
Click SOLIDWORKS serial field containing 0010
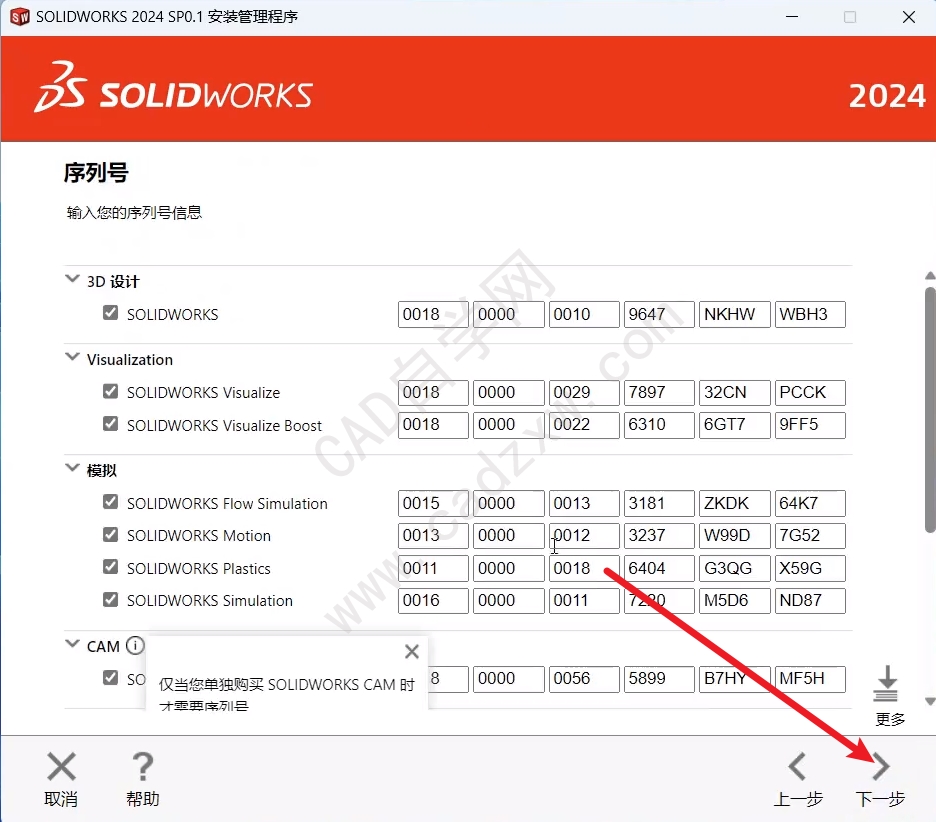tap(584, 315)
